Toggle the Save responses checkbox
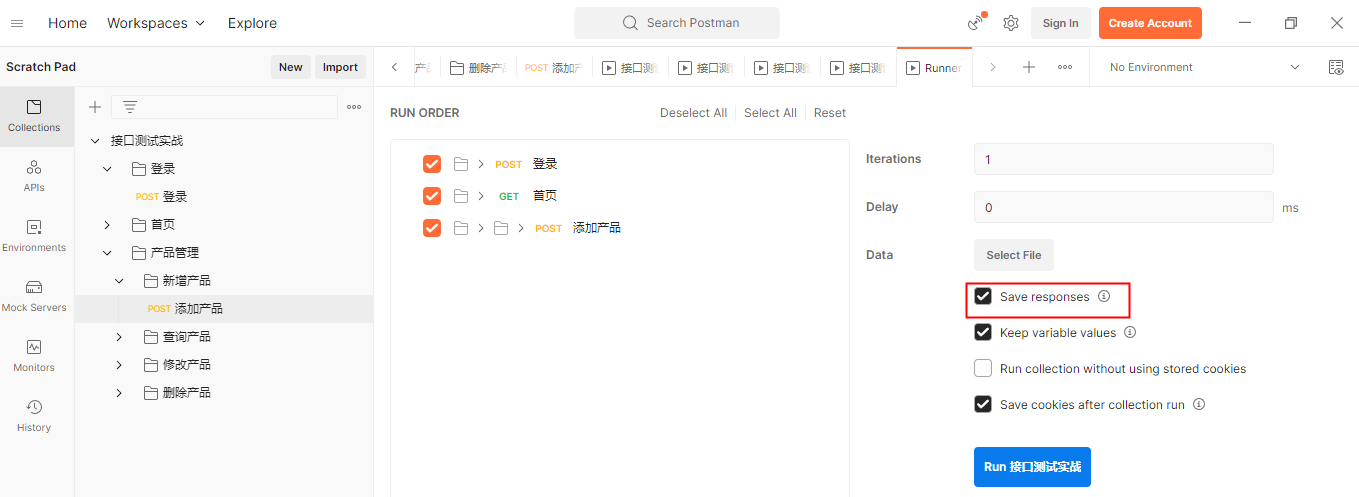 pyautogui.click(x=983, y=297)
